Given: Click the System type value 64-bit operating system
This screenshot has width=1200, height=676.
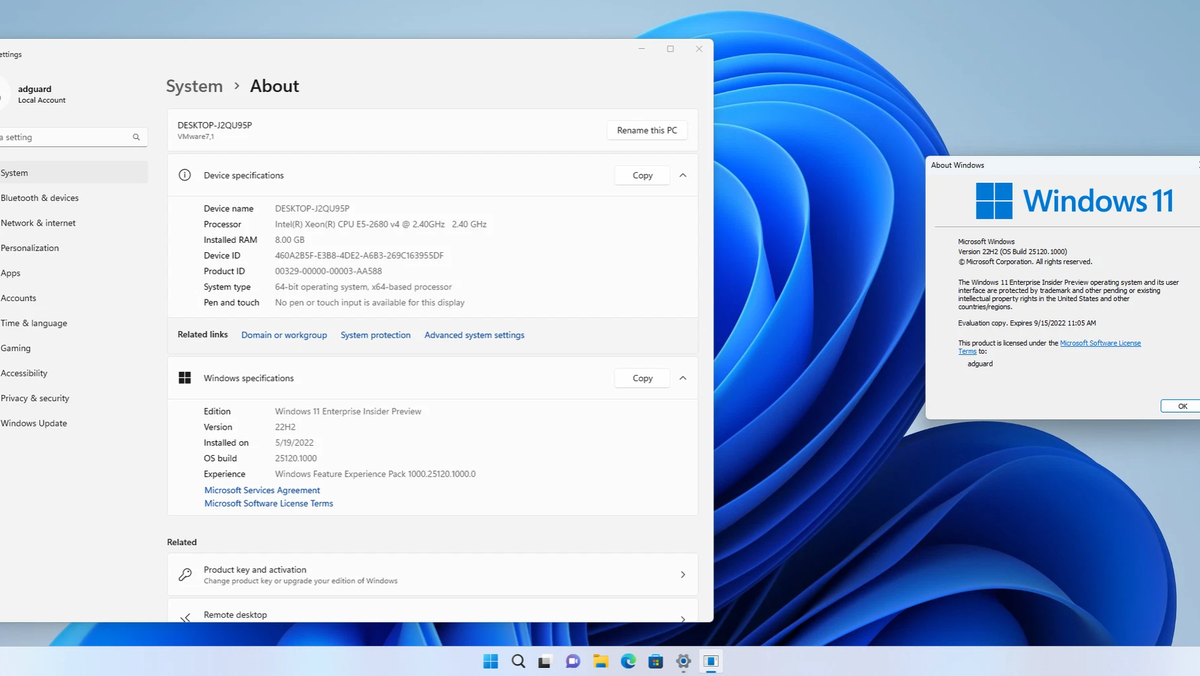Looking at the screenshot, I should (x=363, y=287).
